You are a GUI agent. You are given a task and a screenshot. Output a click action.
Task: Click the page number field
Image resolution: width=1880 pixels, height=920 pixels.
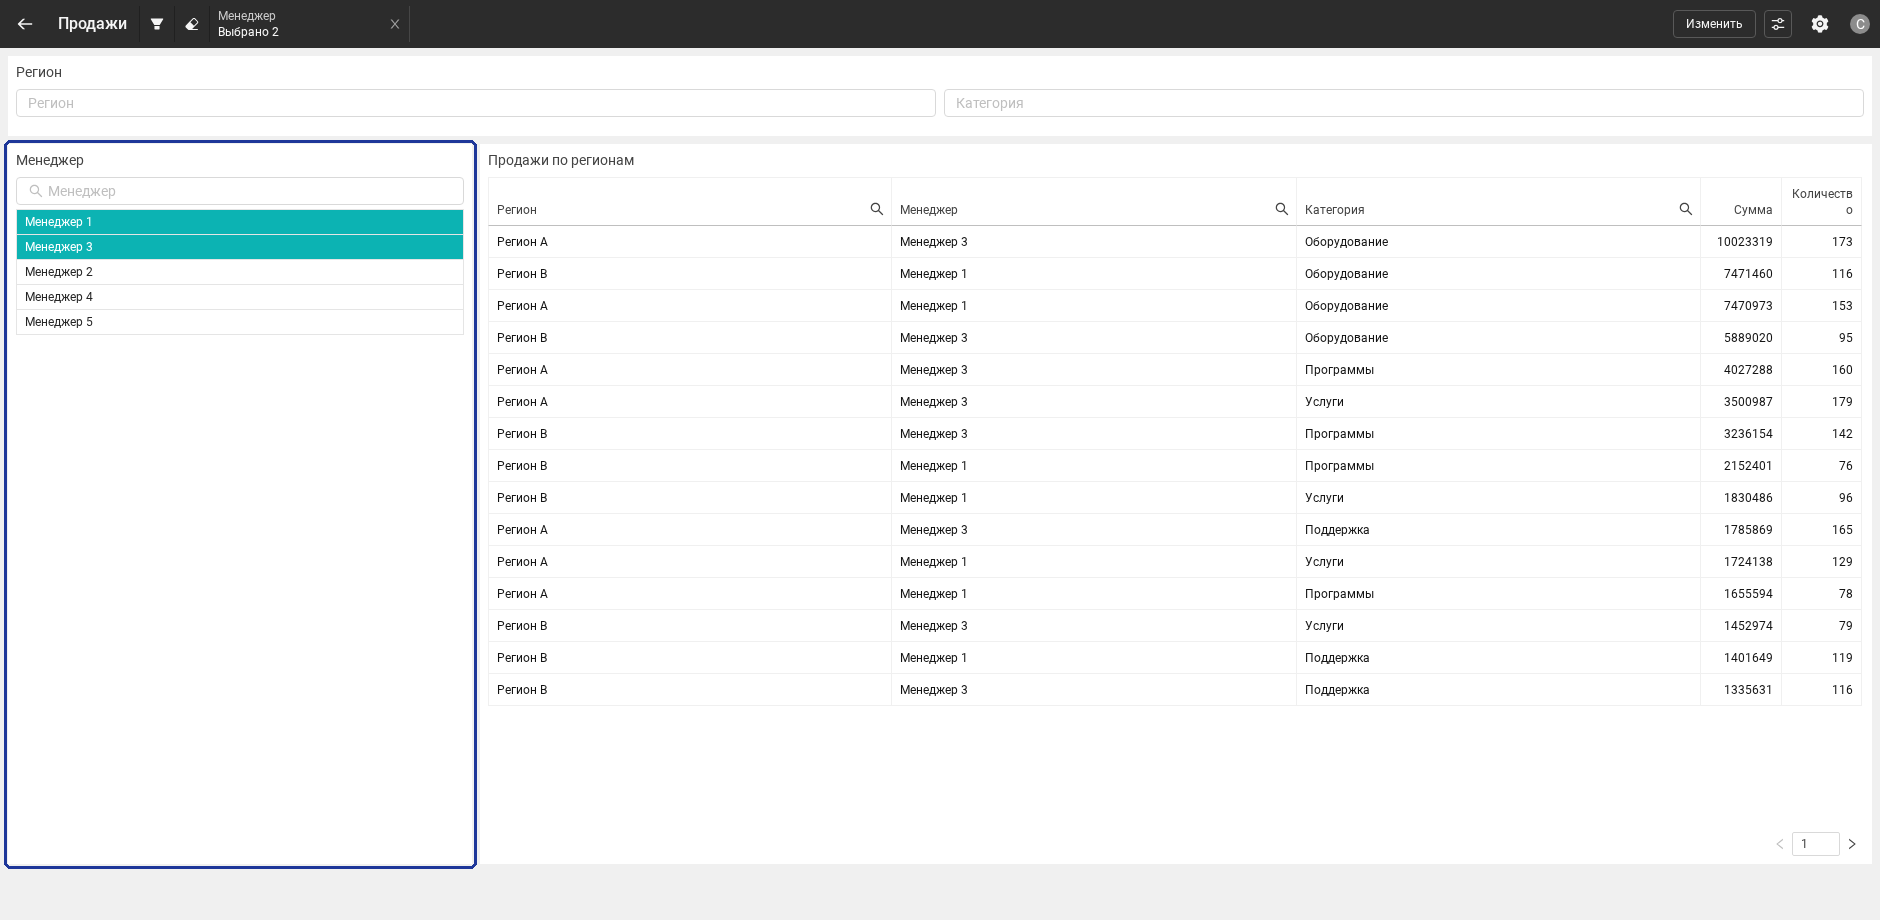[1816, 844]
